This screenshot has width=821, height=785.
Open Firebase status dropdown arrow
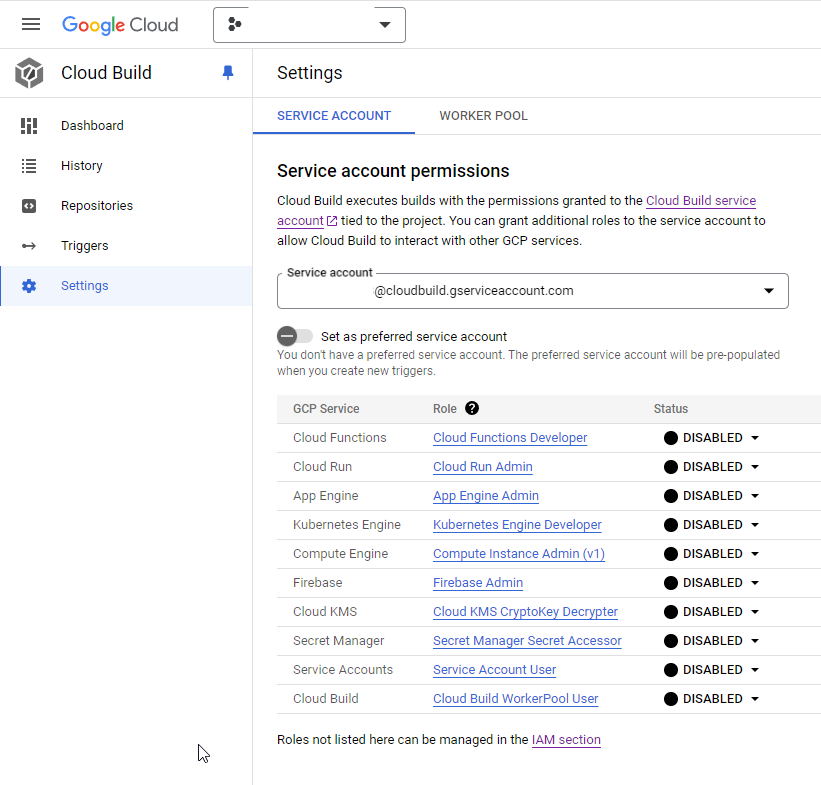755,583
